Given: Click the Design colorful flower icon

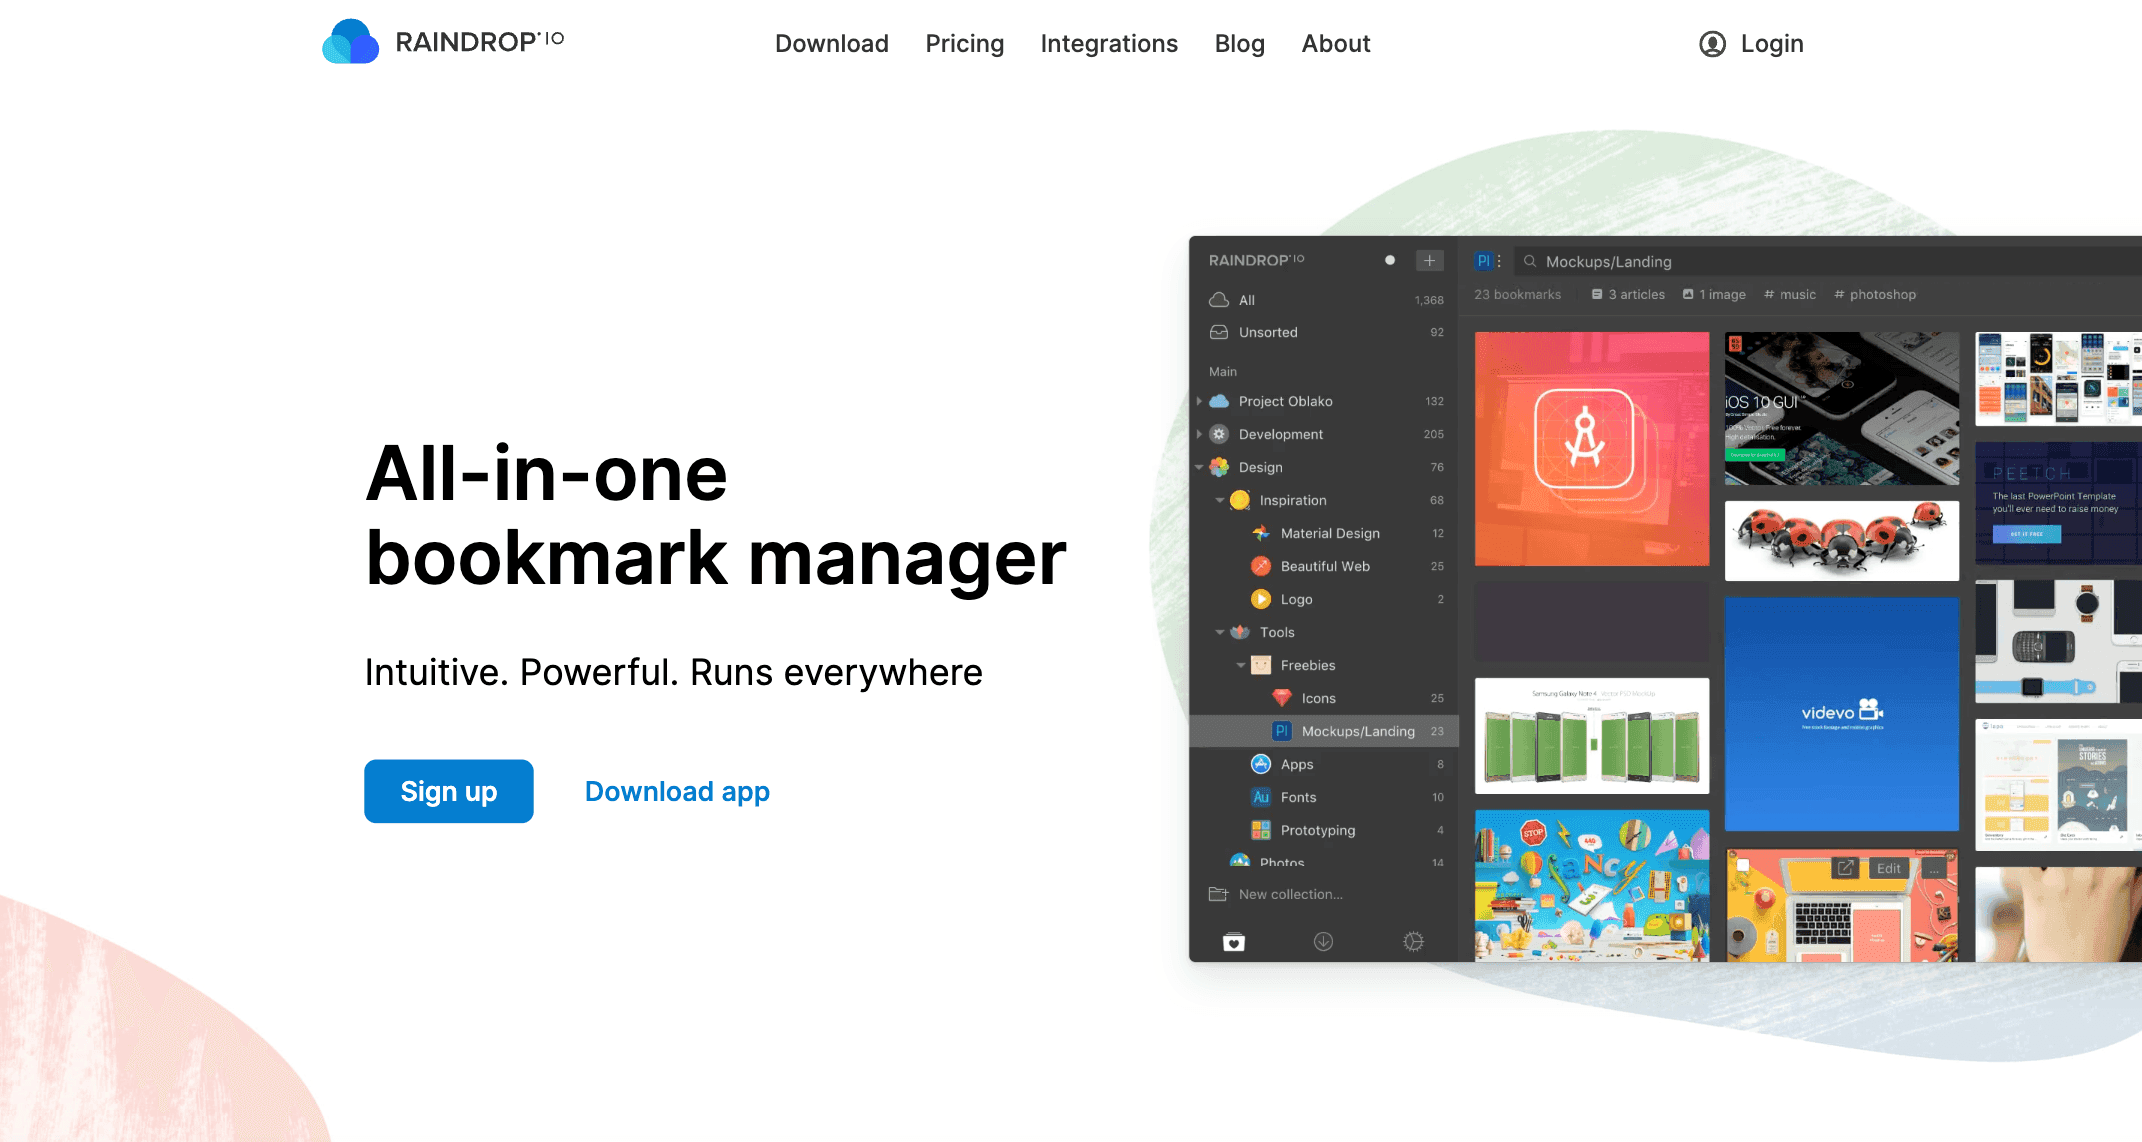Looking at the screenshot, I should click(x=1219, y=467).
